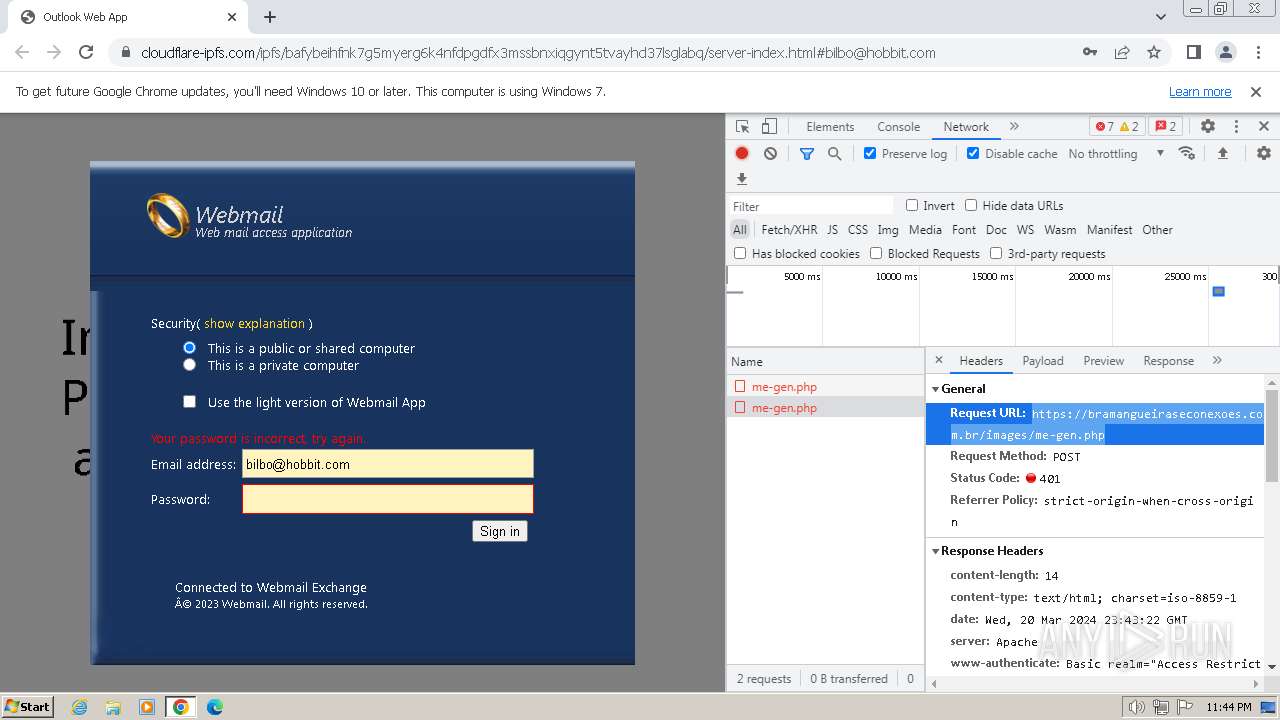The height and width of the screenshot is (720, 1280).
Task: Check 3rd-party requests
Action: pyautogui.click(x=996, y=253)
